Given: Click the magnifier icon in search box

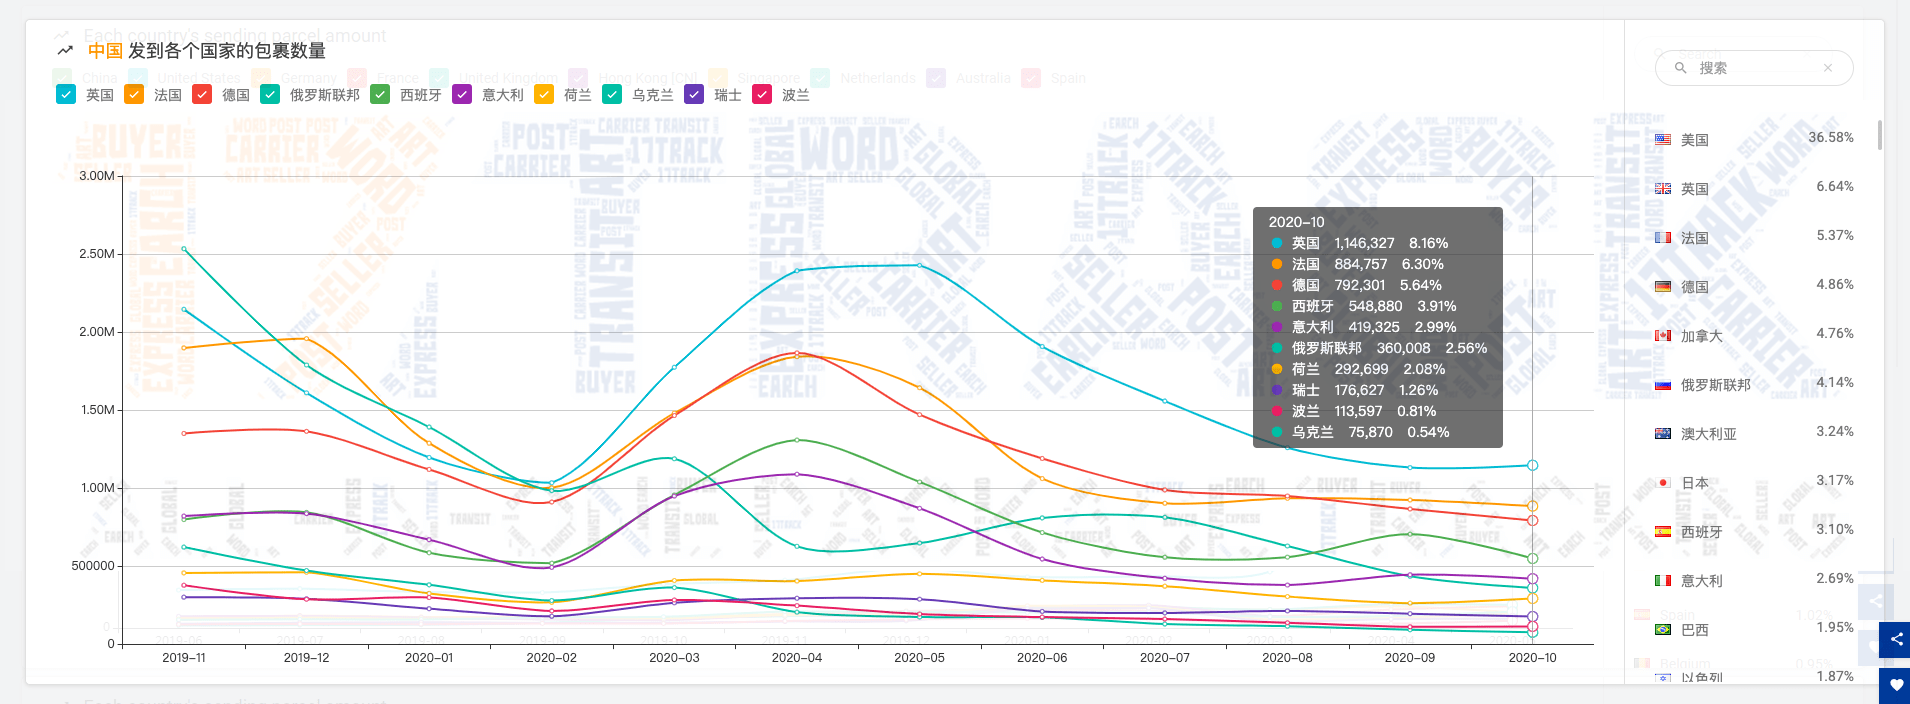Looking at the screenshot, I should coord(1681,68).
